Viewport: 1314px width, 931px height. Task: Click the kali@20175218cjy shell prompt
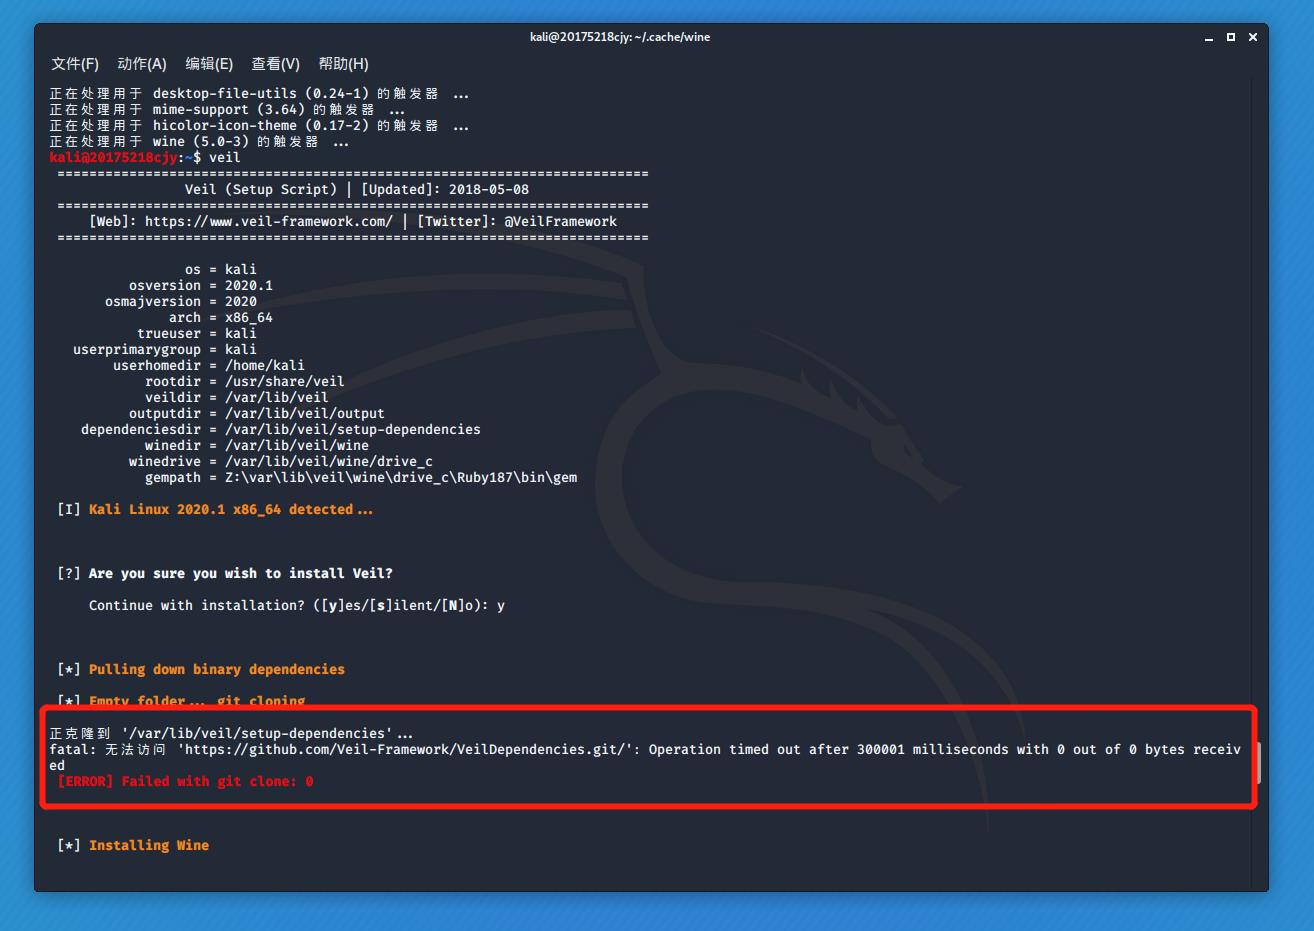125,158
